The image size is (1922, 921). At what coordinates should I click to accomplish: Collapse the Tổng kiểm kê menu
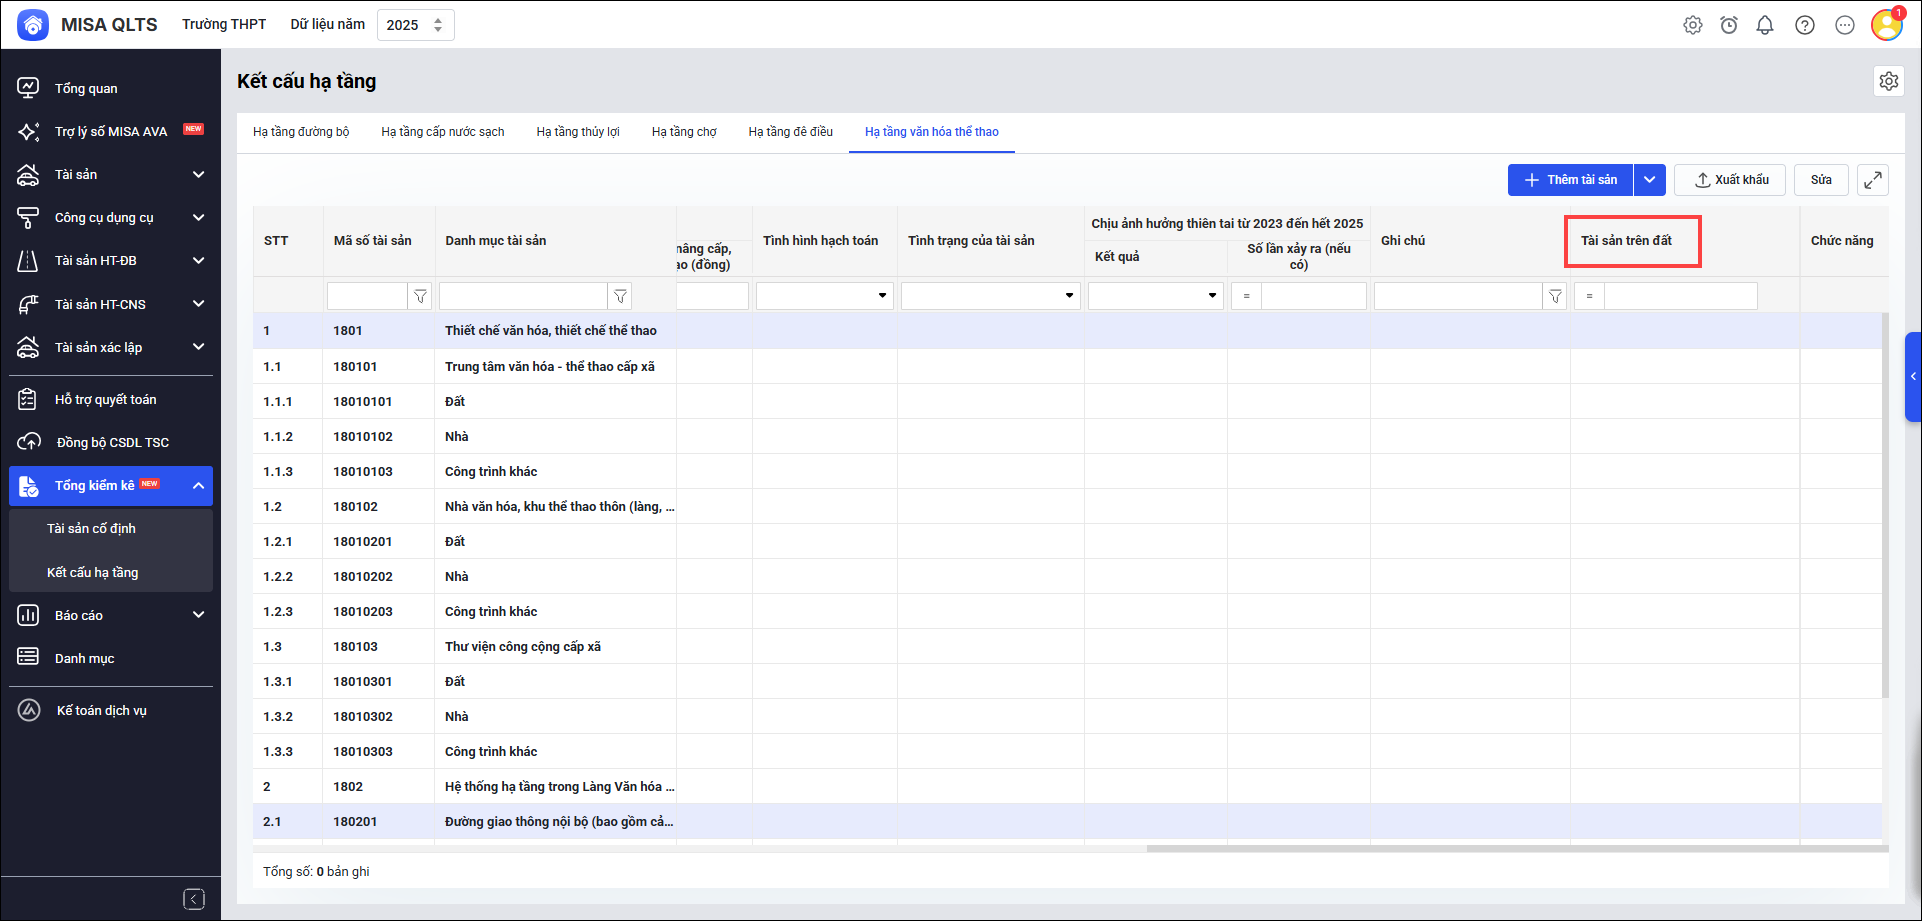click(x=198, y=486)
